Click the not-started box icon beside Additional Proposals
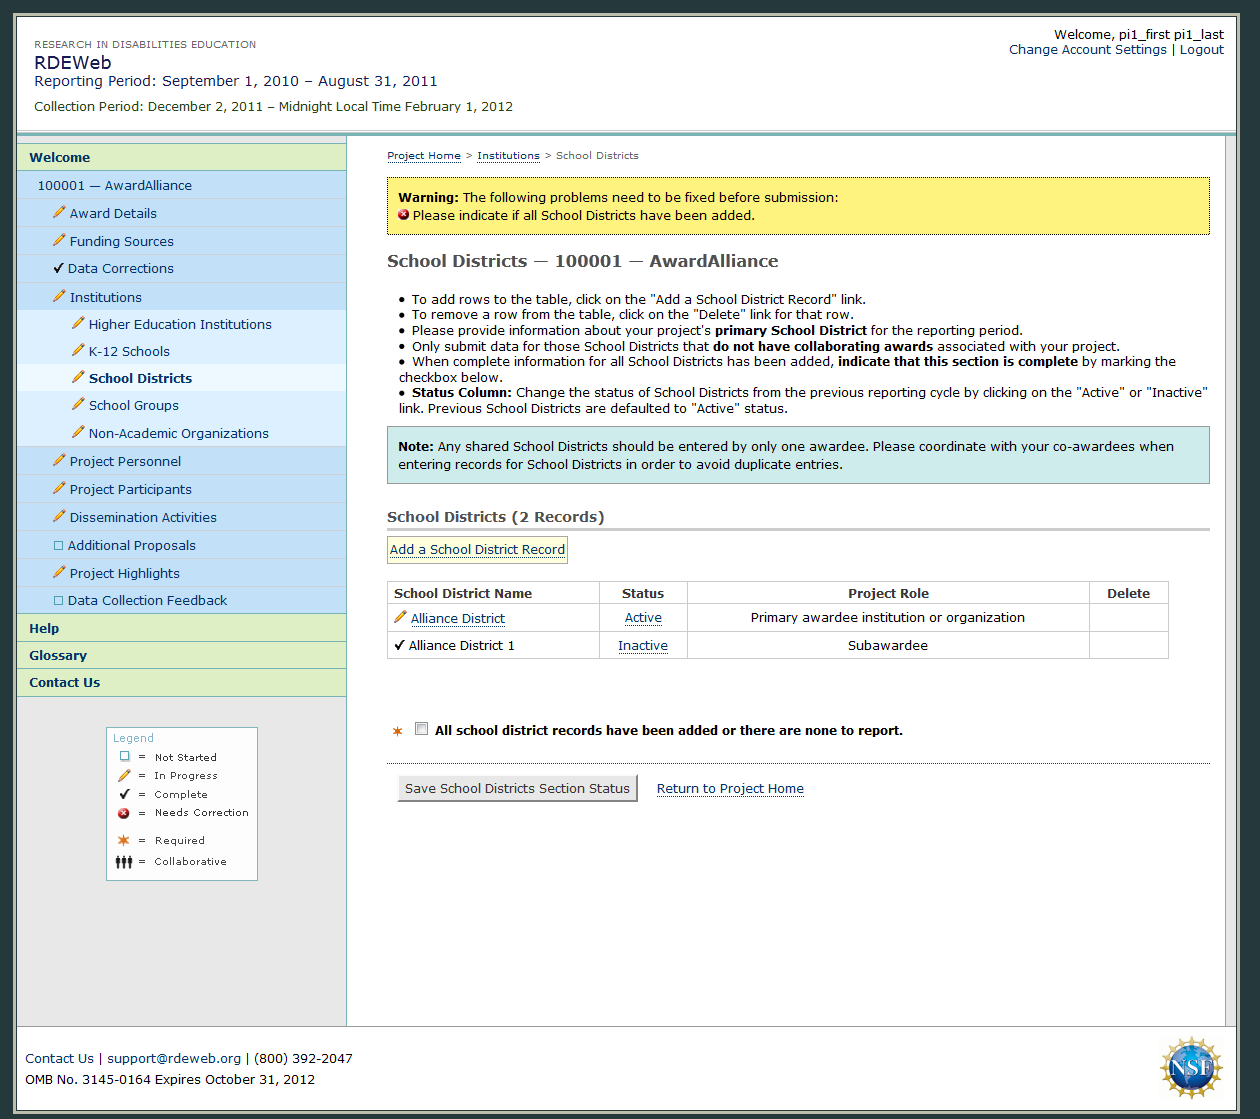Screen dimensions: 1260x1119 click(x=58, y=545)
